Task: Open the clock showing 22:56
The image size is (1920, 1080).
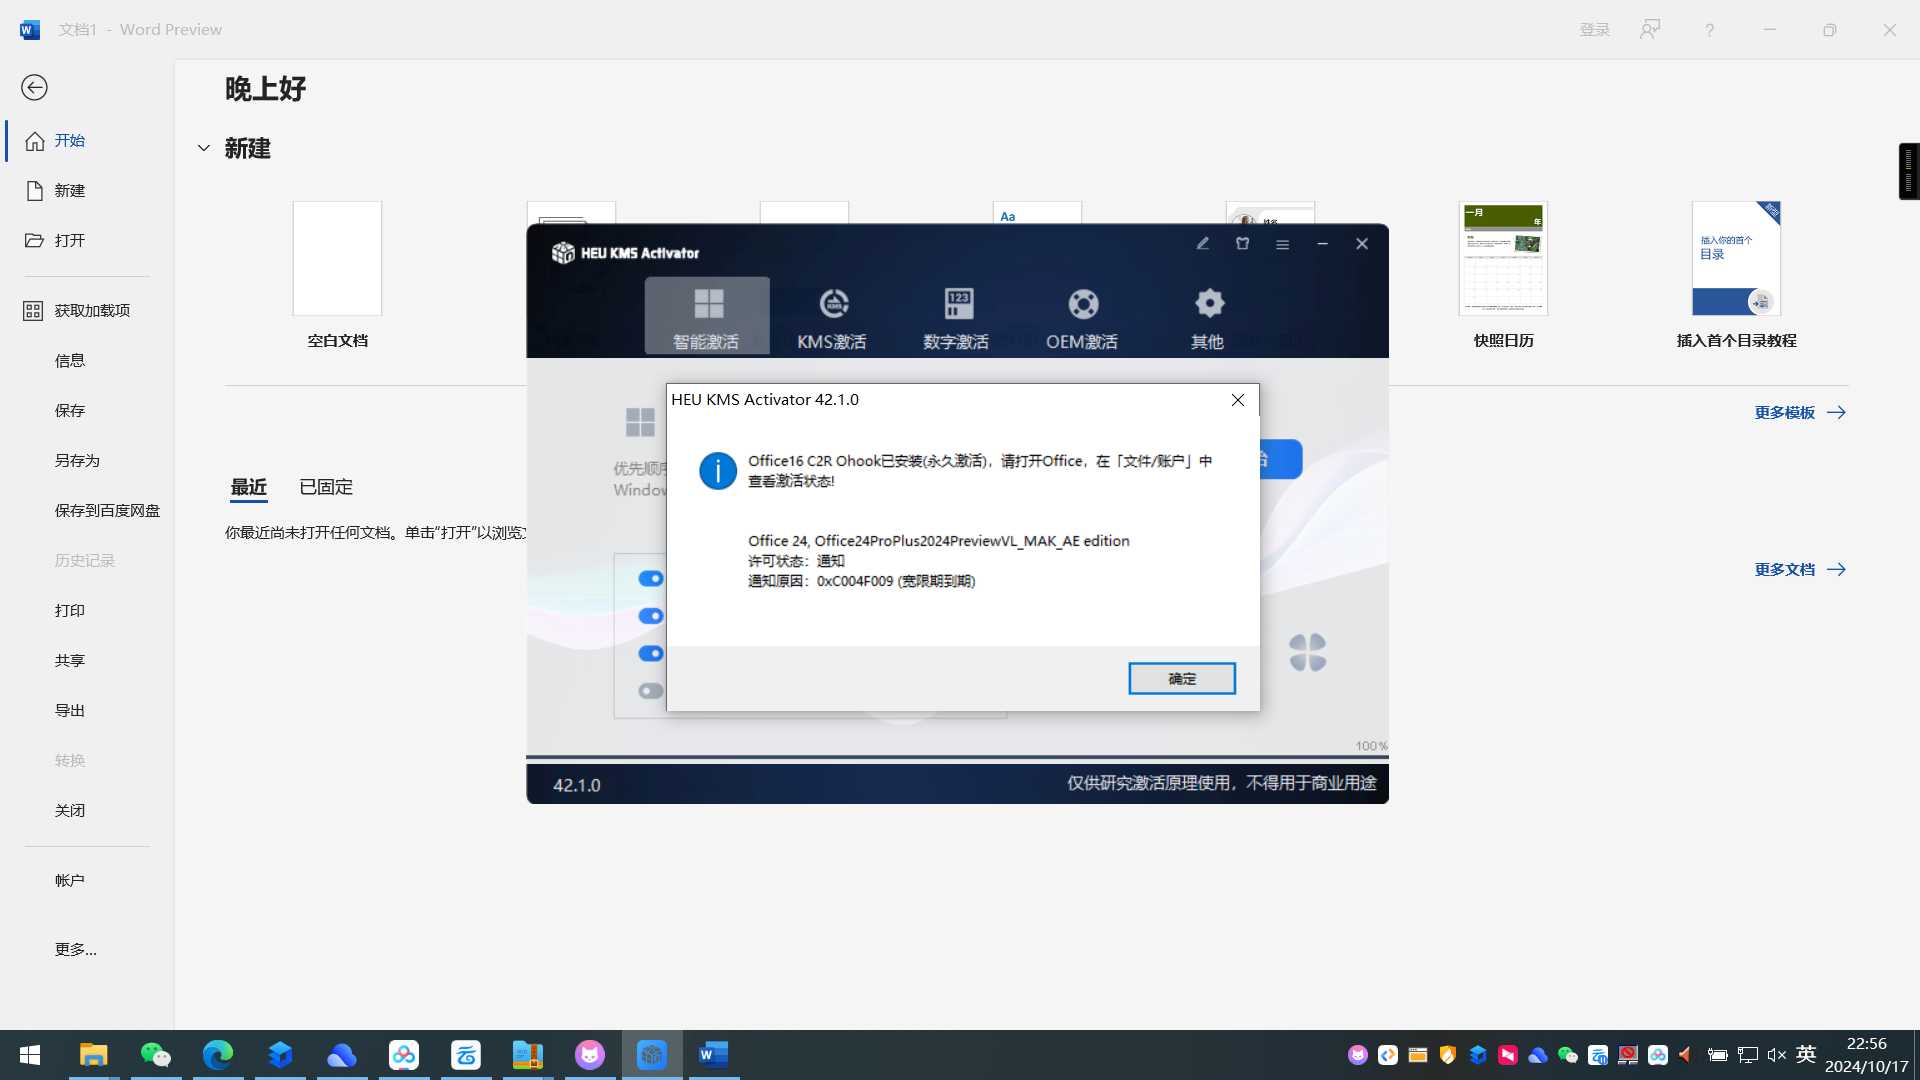Action: pos(1866,1055)
